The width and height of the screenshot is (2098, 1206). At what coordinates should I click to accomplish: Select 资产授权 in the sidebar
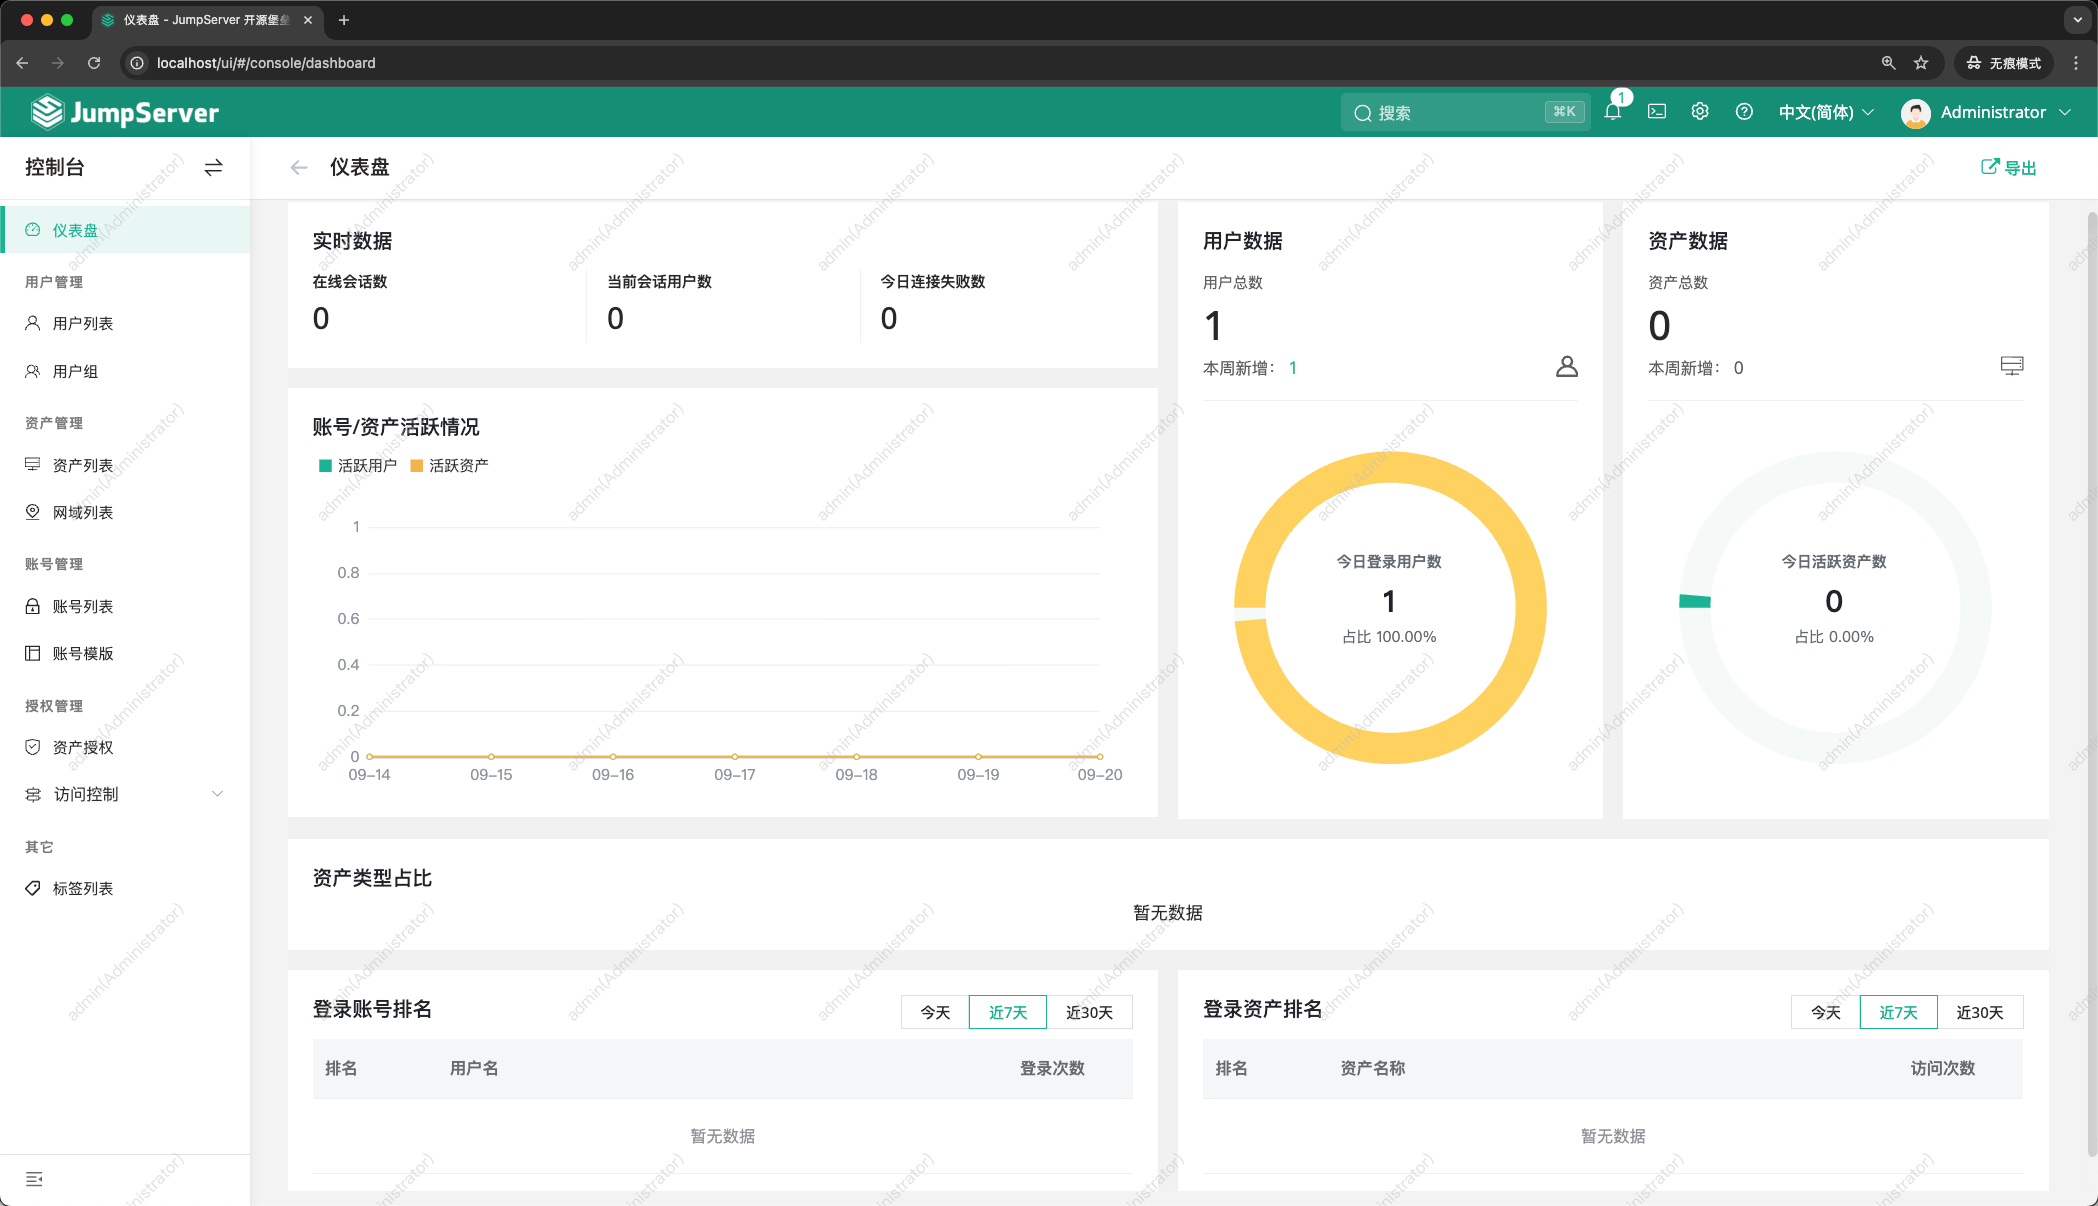pos(85,747)
